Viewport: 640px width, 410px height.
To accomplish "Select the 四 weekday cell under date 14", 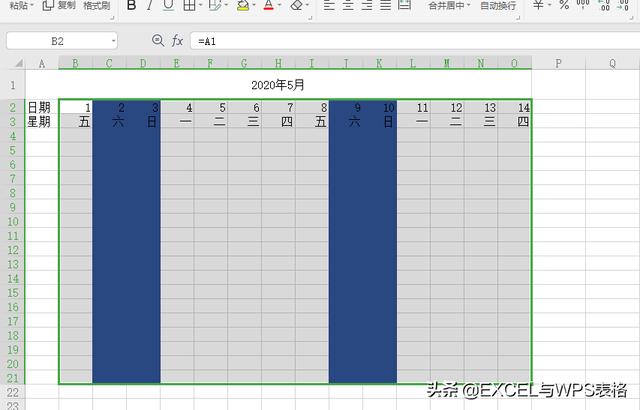I will 514,122.
